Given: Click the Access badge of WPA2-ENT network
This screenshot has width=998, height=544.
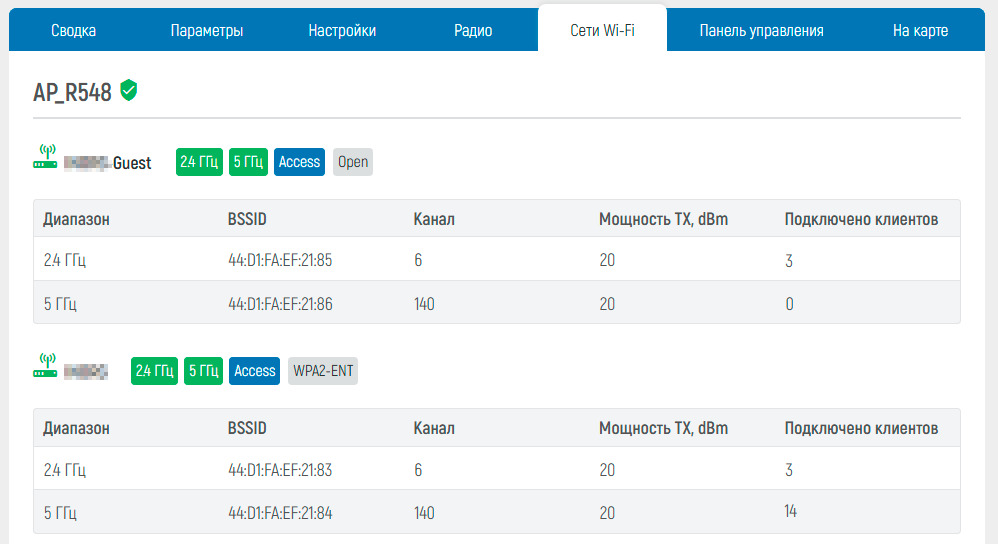Looking at the screenshot, I should point(255,371).
